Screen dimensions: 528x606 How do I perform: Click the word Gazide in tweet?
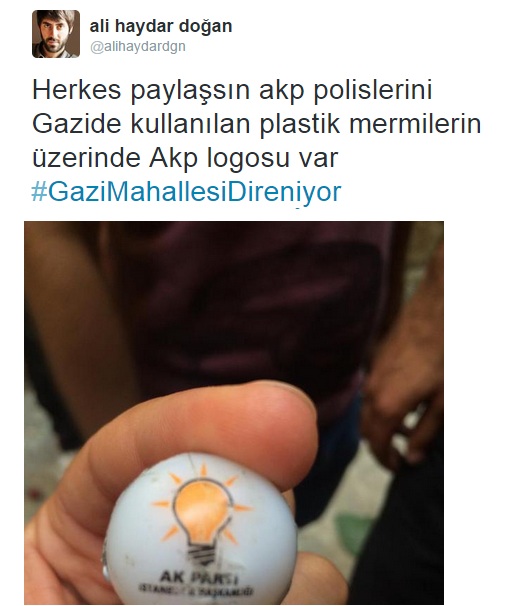tap(77, 124)
